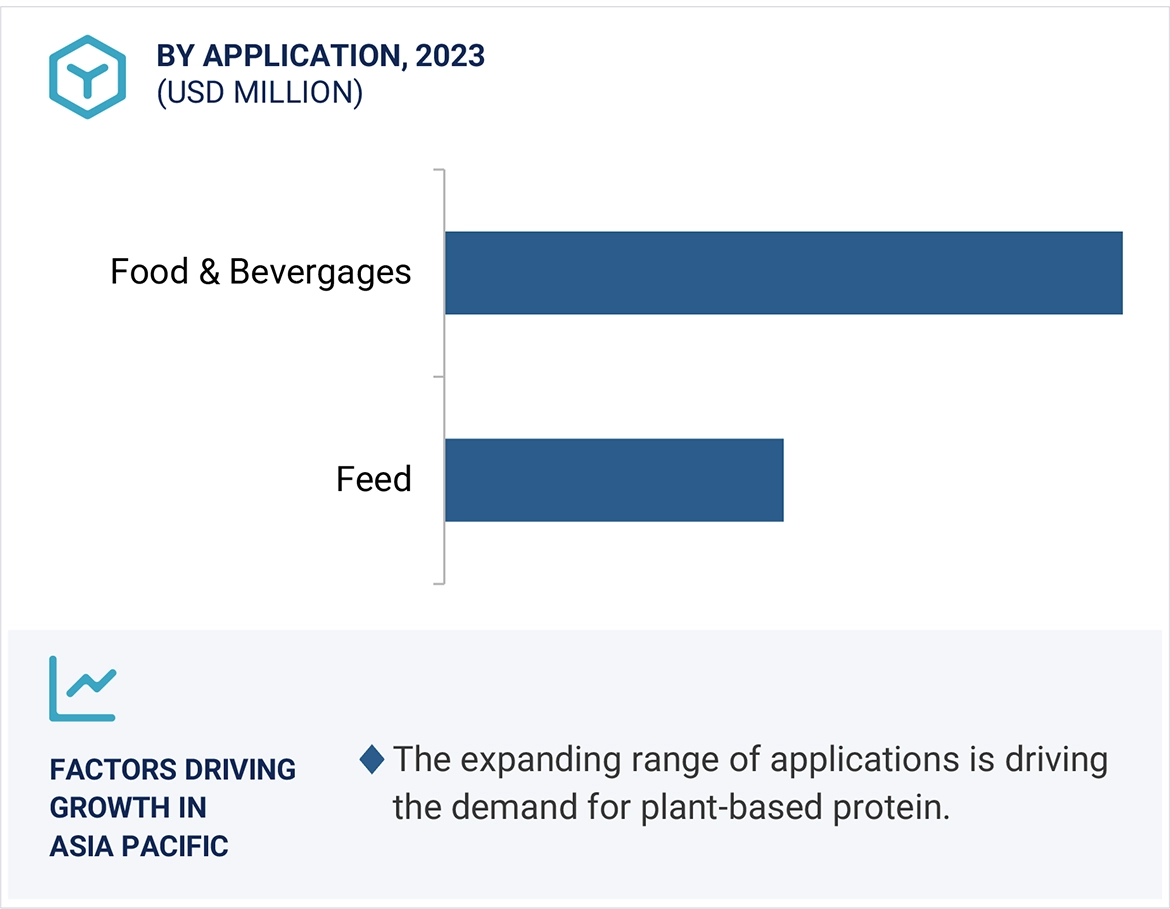This screenshot has width=1170, height=909.
Task: Click the "FACTORS DRIVING" heading line
Action: click(173, 770)
